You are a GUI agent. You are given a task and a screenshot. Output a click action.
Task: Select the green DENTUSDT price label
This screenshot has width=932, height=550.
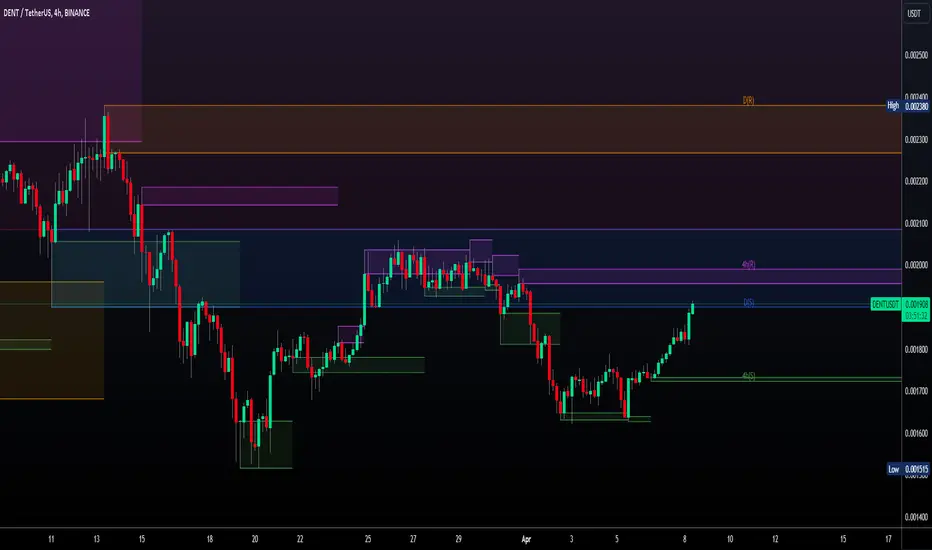pos(885,304)
